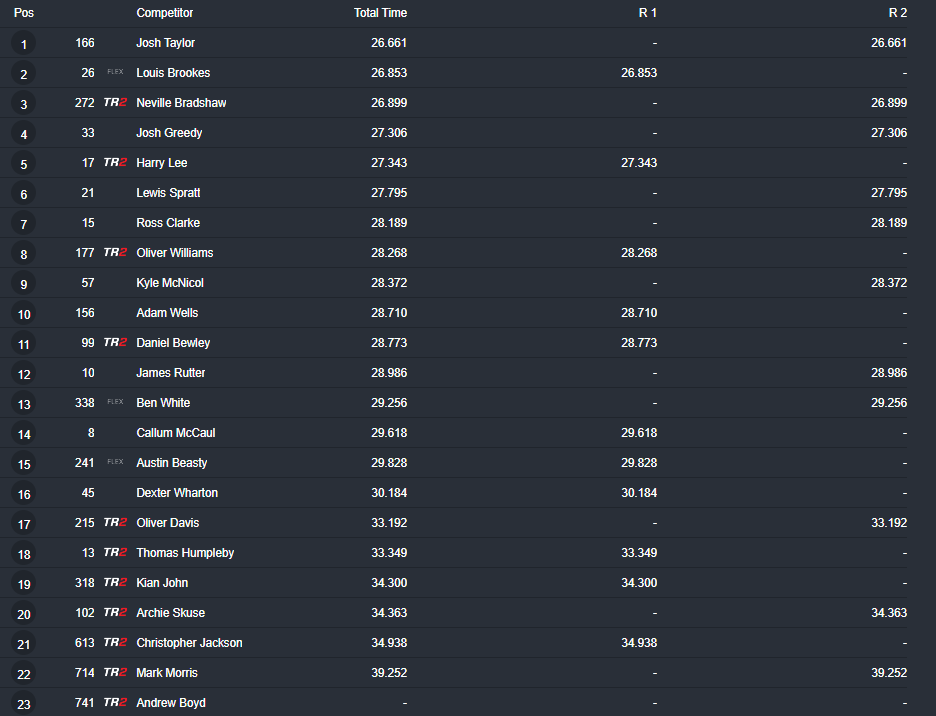Image resolution: width=936 pixels, height=716 pixels.
Task: Click the TR2 icon beside Harry Lee
Action: coord(115,163)
